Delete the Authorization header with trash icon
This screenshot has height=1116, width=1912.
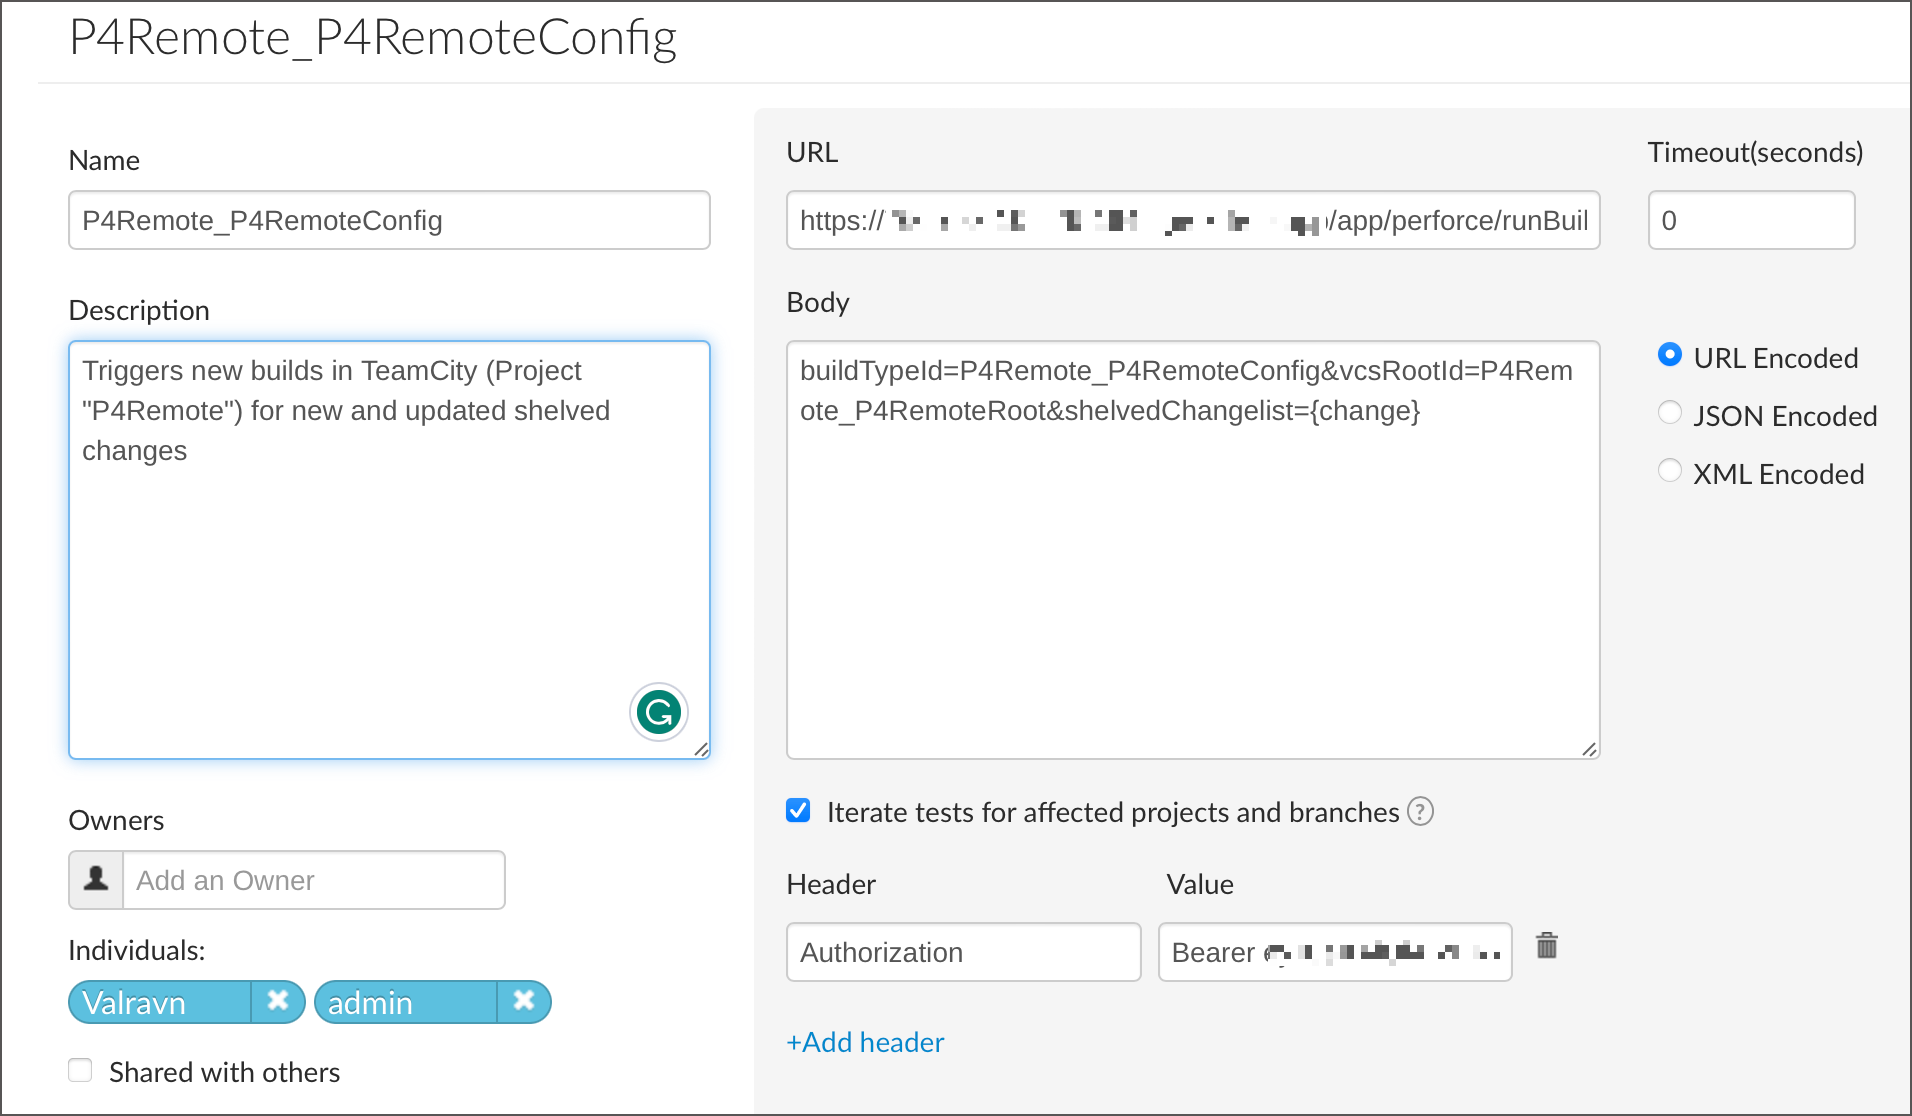[1546, 945]
